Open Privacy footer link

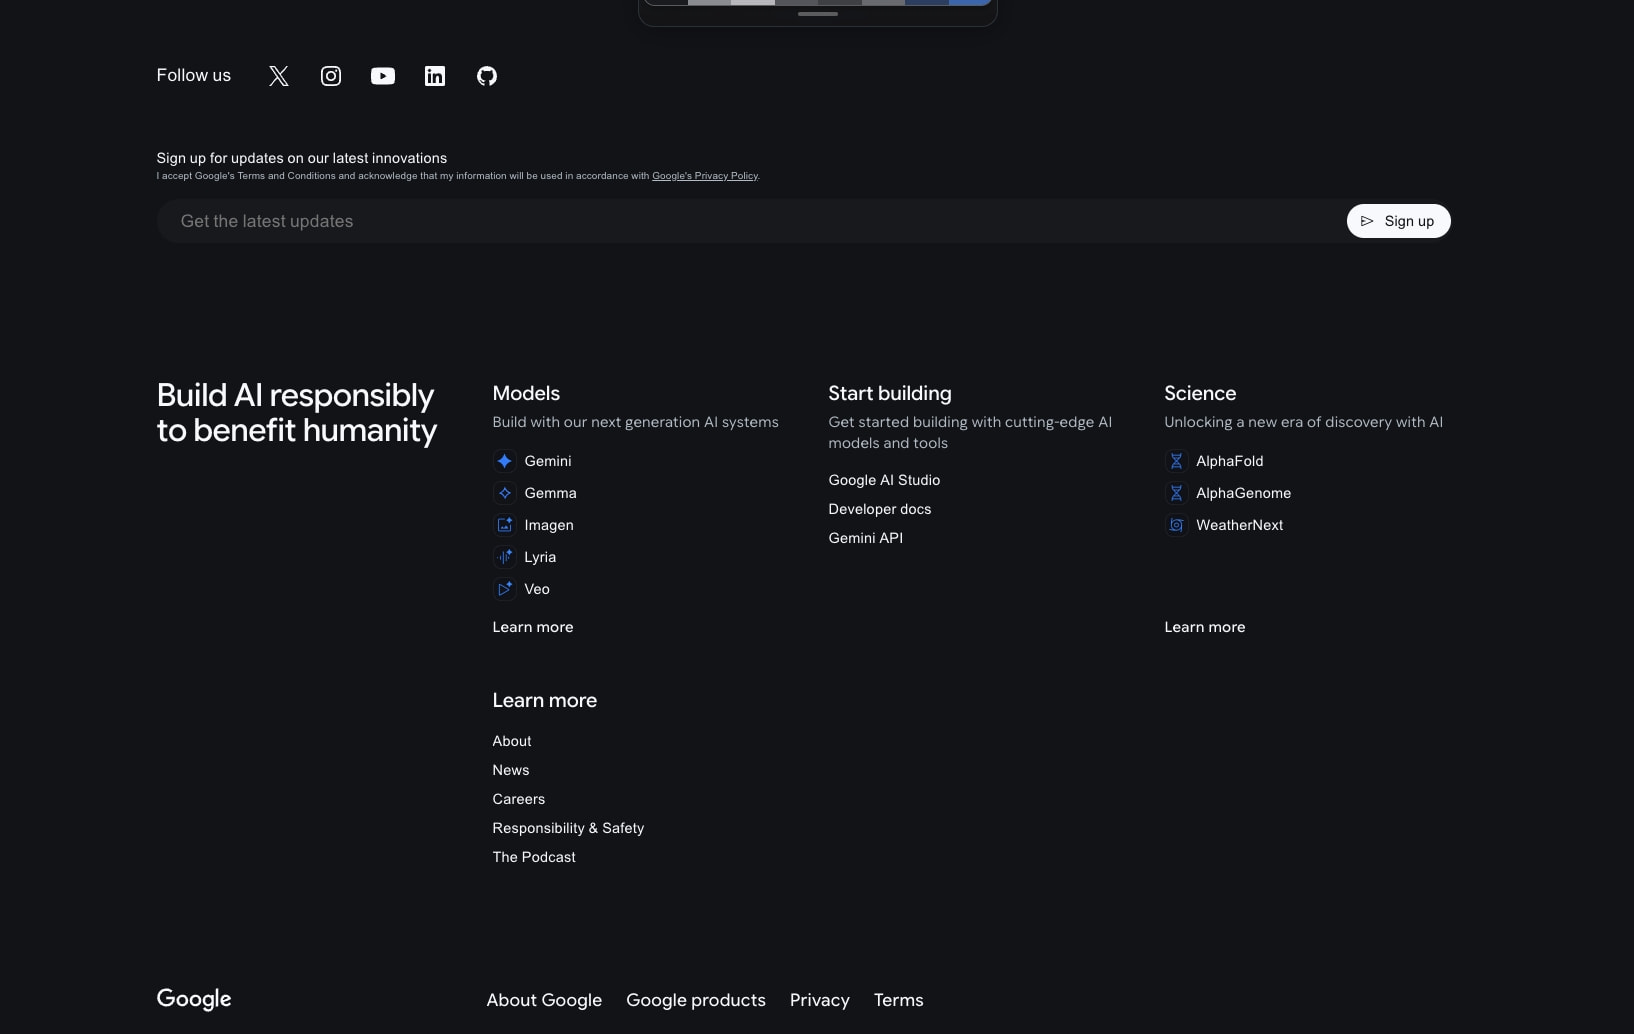point(820,1000)
